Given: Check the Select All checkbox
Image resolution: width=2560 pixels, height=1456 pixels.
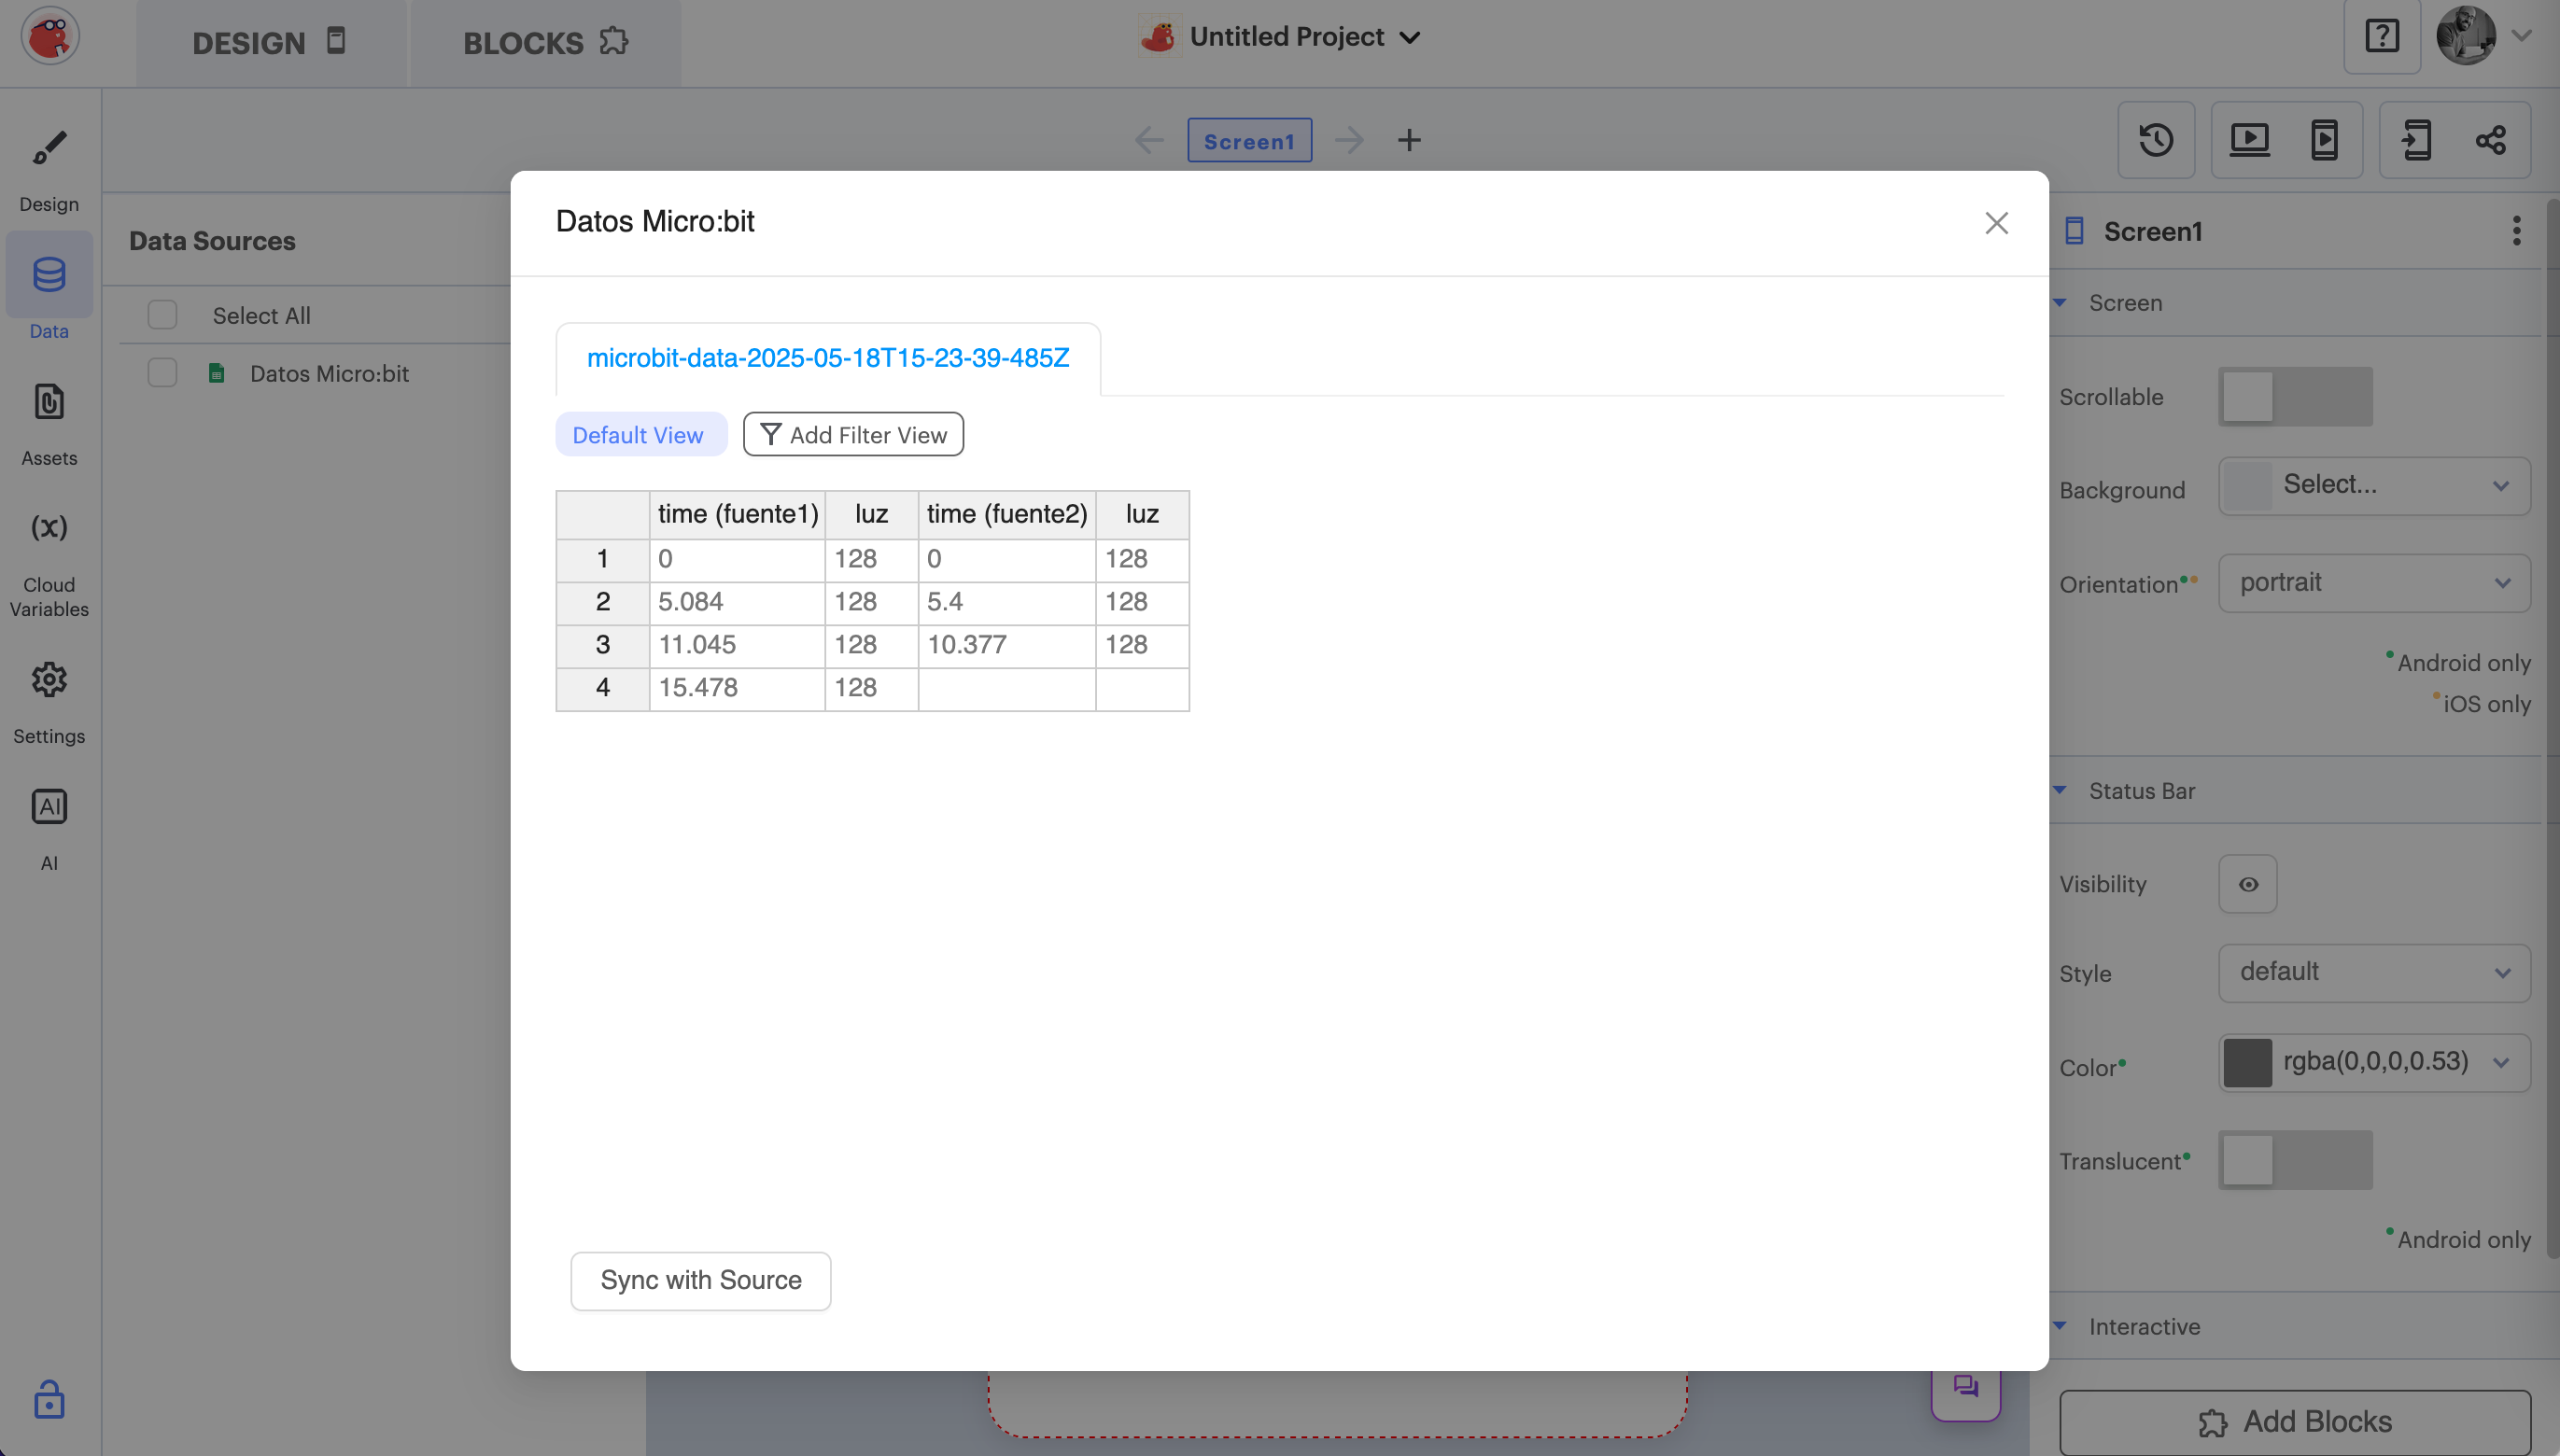Looking at the screenshot, I should click(x=162, y=315).
